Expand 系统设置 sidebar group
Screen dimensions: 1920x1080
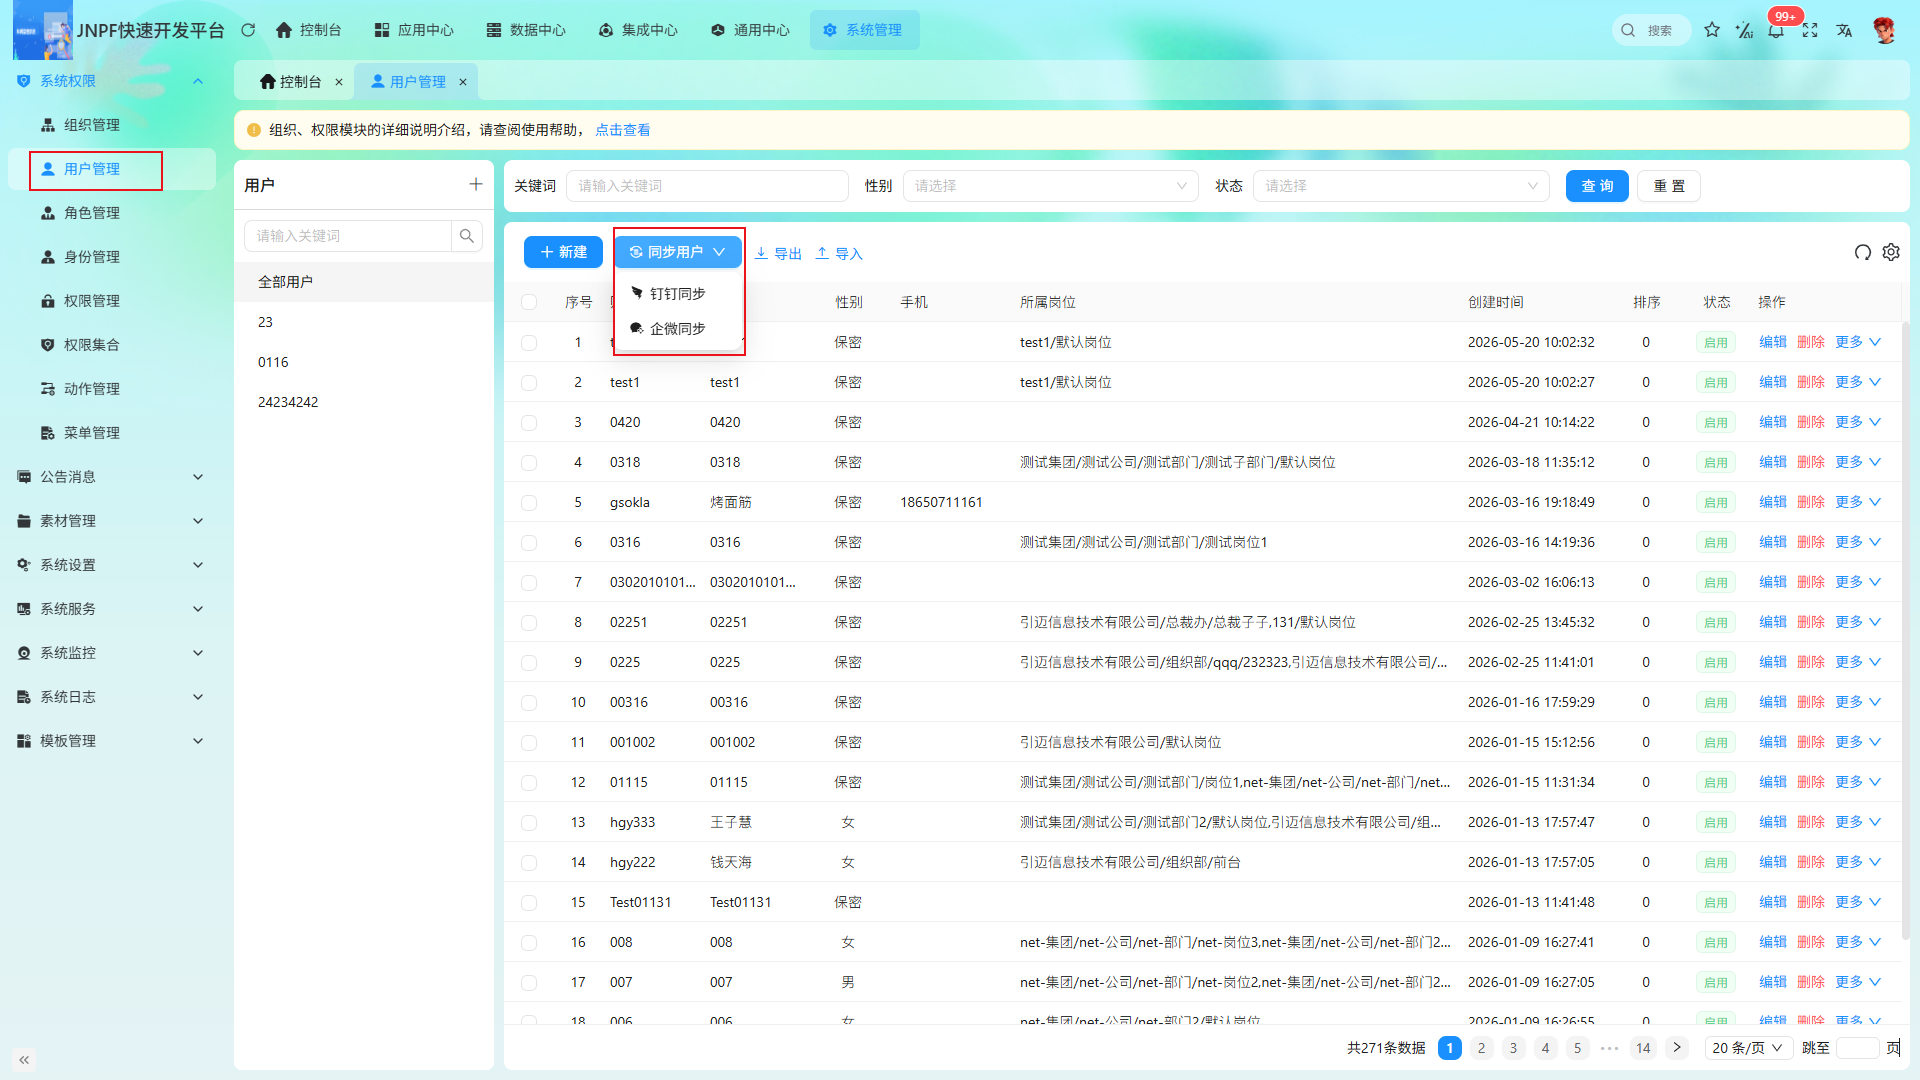pos(110,565)
